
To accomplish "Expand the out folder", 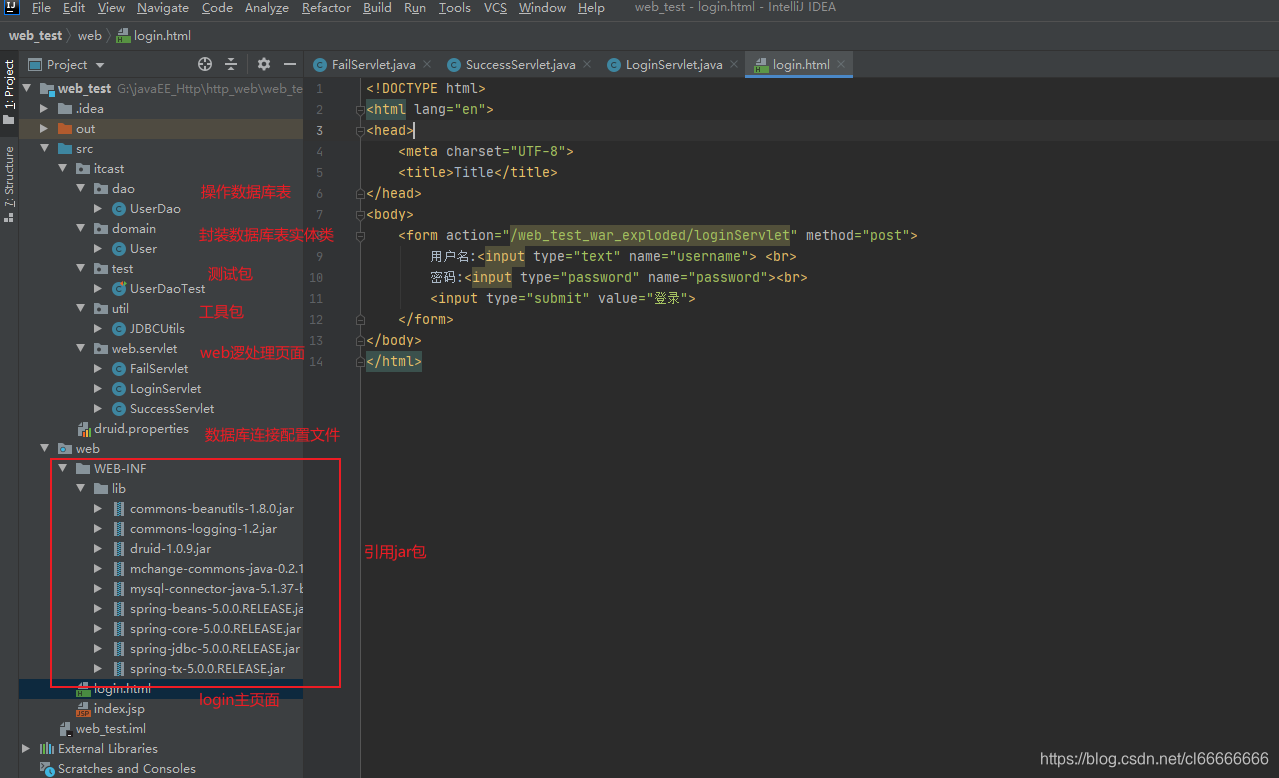I will [44, 129].
